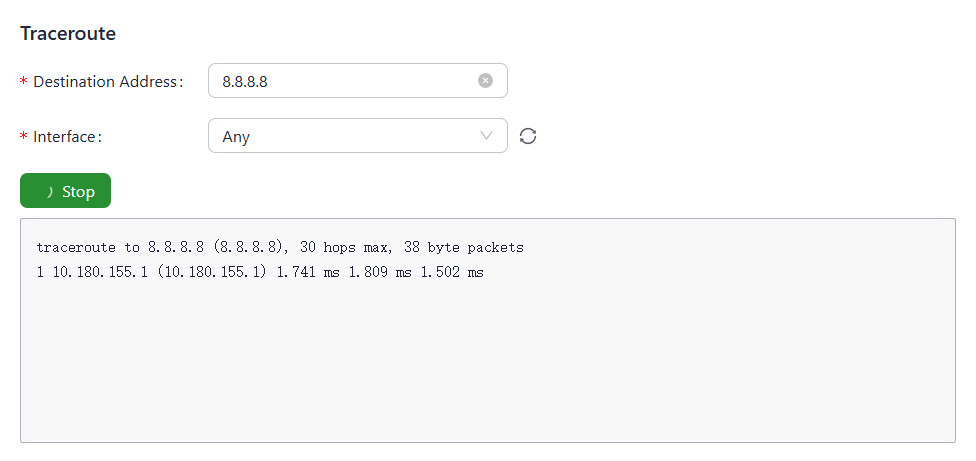Click the empty area of the output box
This screenshot has height=461, width=976.
(487, 370)
